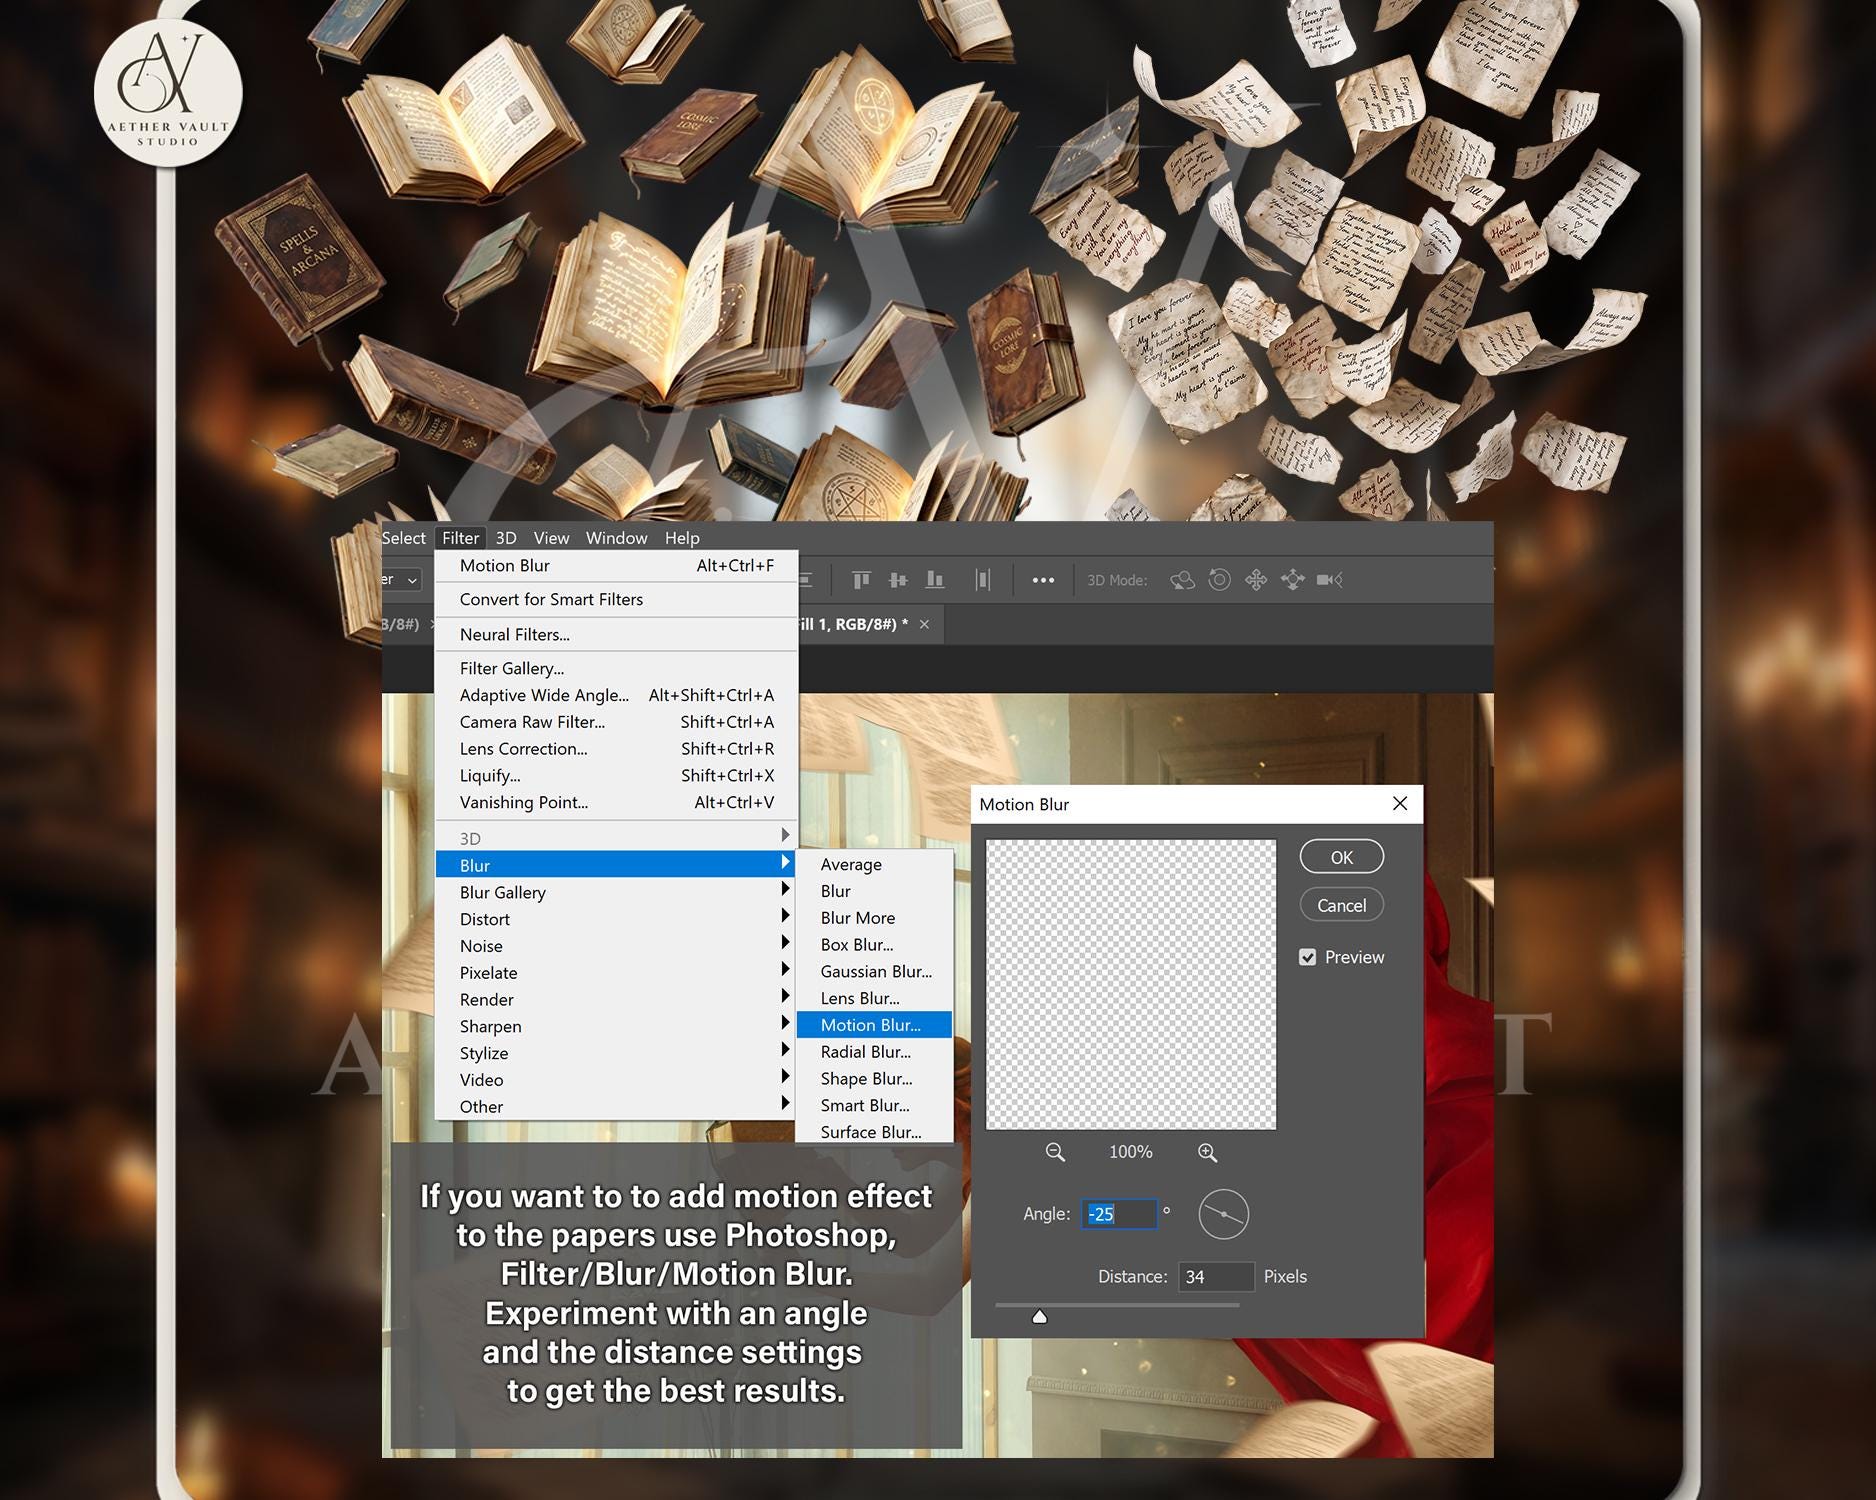Choose Blur More from submenu
Image resolution: width=1876 pixels, height=1500 pixels.
874,918
